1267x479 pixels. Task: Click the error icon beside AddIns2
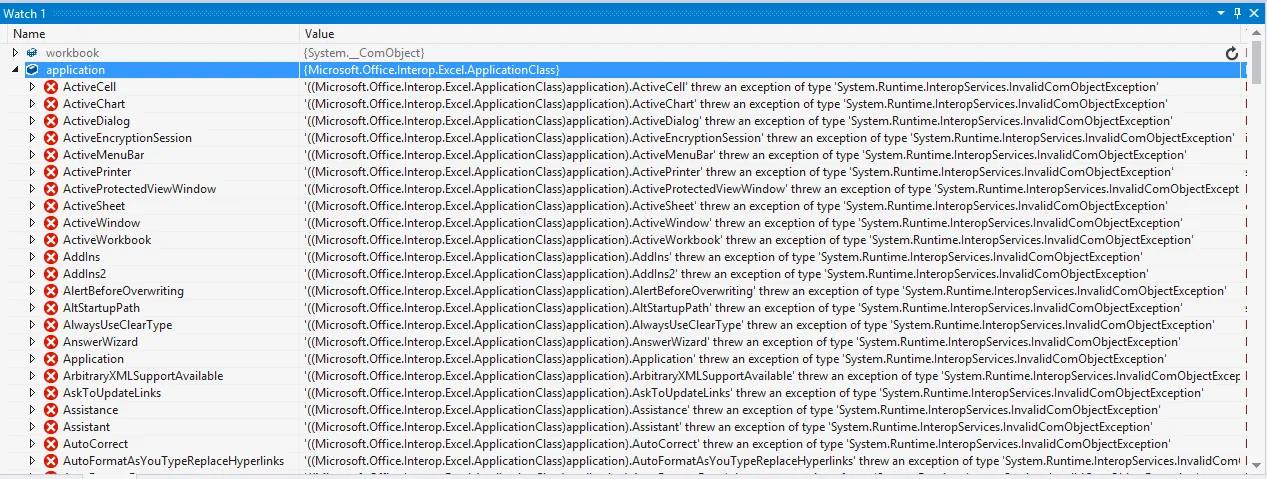point(51,274)
